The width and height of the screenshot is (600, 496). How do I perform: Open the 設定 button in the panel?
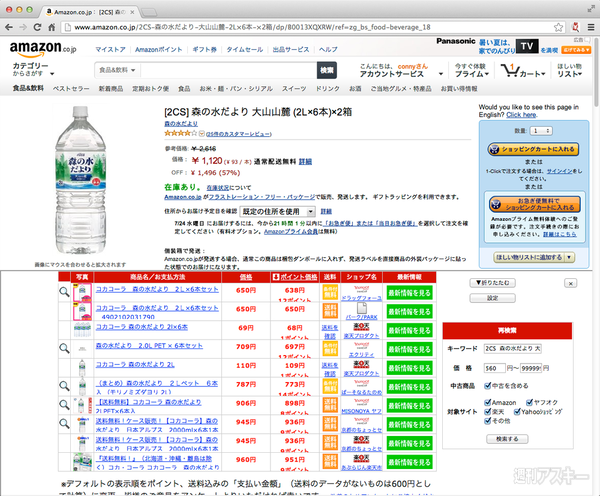(x=492, y=298)
